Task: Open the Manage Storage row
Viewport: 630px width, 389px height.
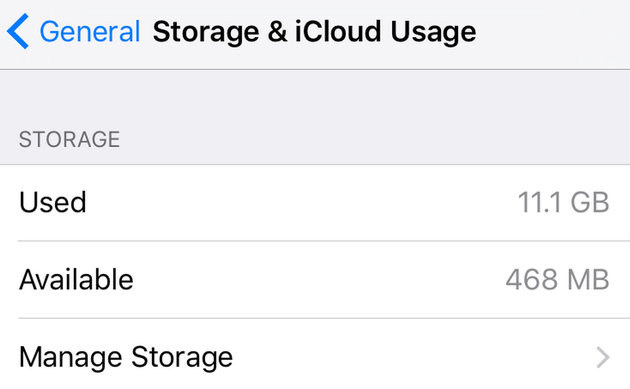Action: pyautogui.click(x=315, y=357)
